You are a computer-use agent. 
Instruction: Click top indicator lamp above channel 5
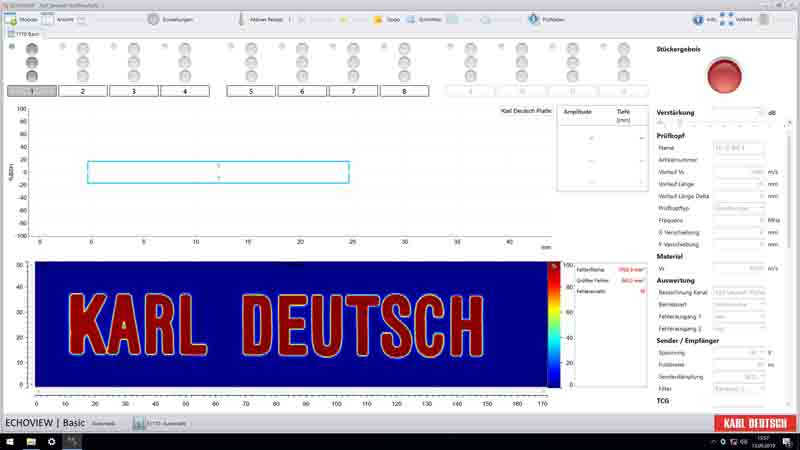(251, 49)
